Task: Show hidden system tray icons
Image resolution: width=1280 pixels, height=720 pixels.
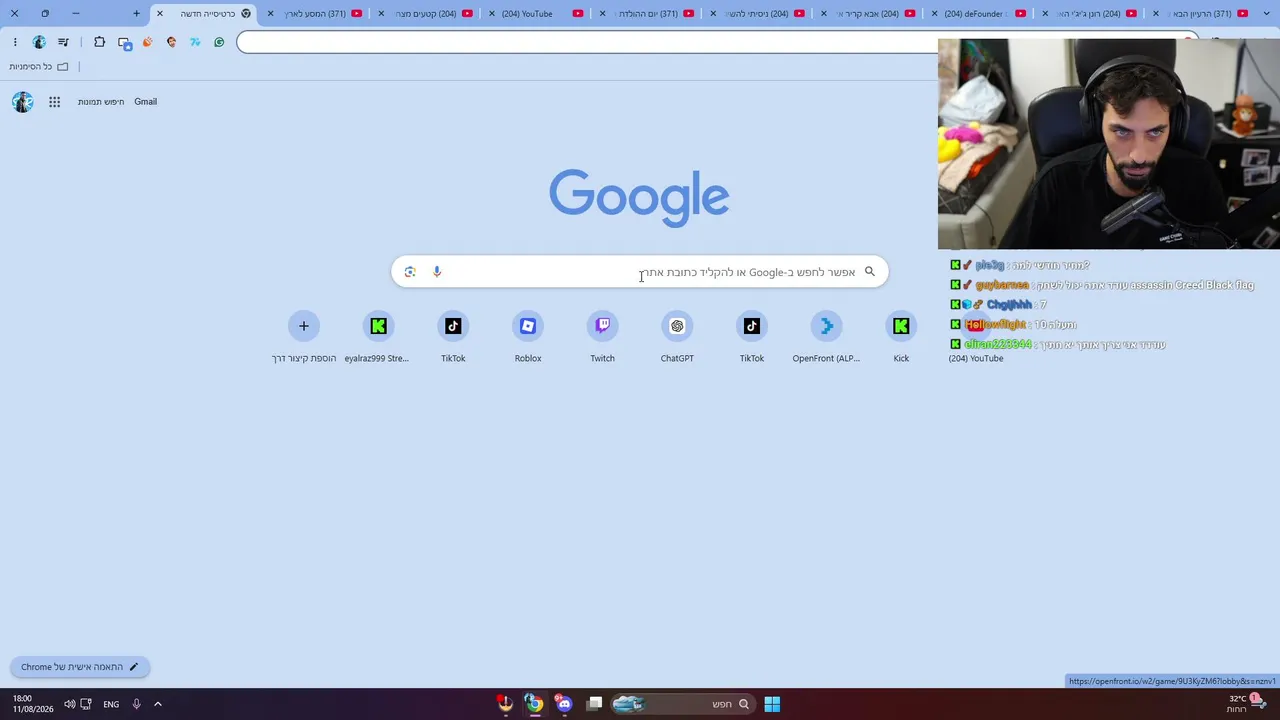Action: tap(158, 704)
